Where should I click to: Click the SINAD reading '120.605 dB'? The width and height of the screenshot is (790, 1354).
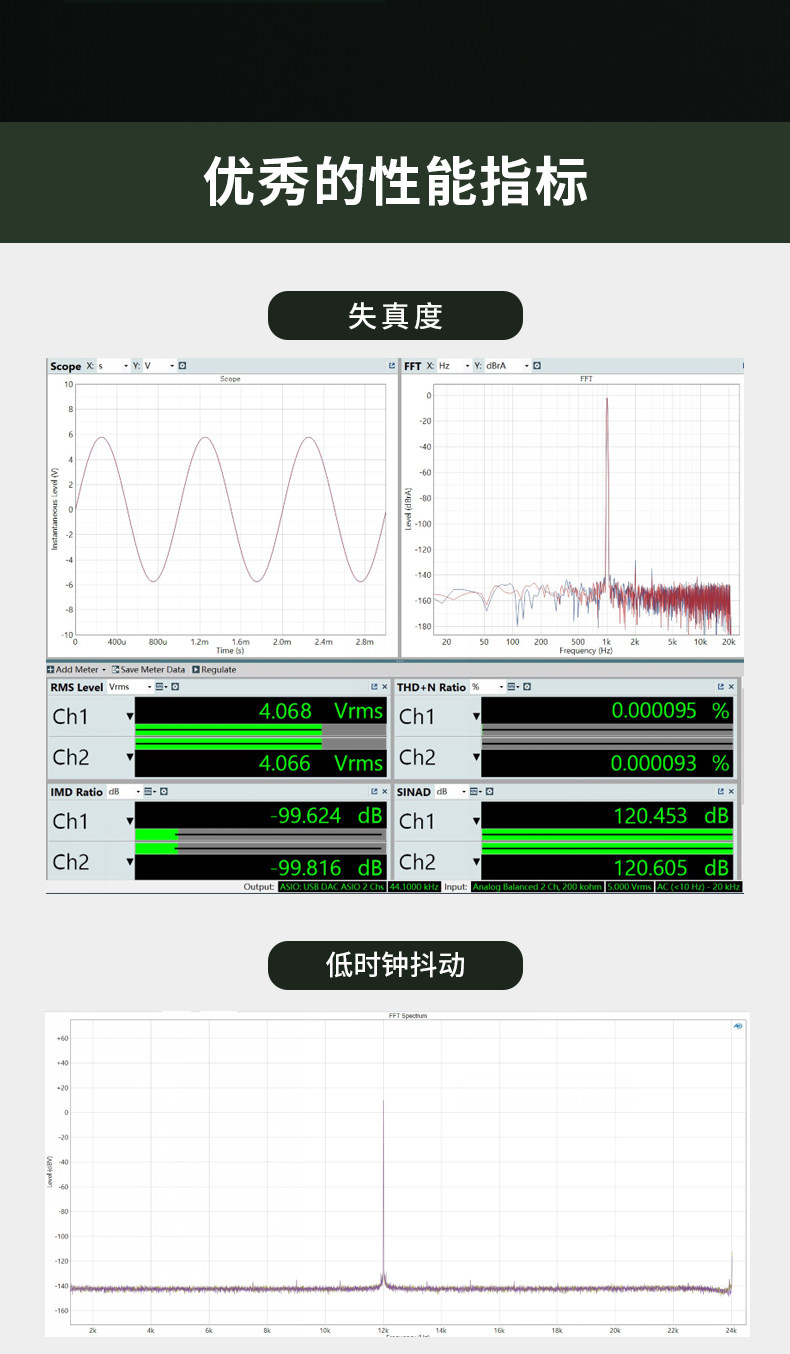point(671,868)
